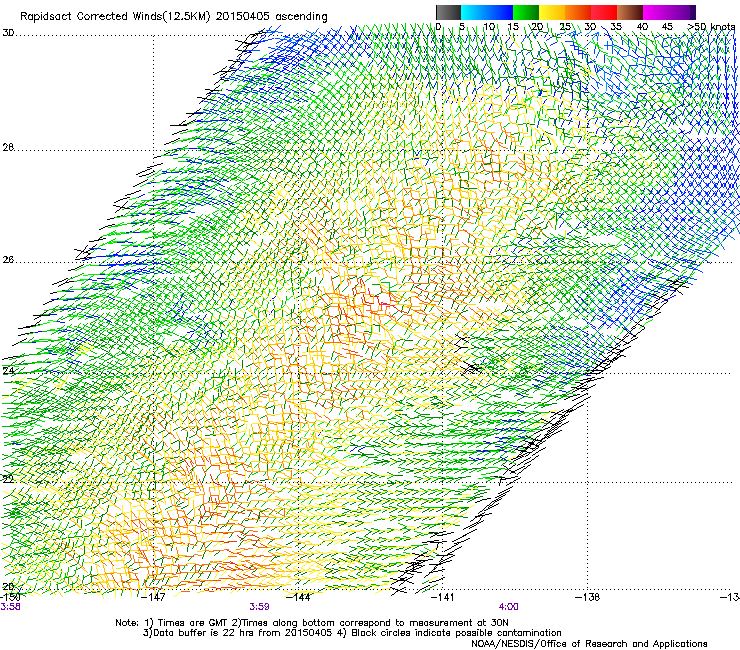Click the magenta 40-45 knots color swatch
The width and height of the screenshot is (740, 650).
click(x=656, y=12)
